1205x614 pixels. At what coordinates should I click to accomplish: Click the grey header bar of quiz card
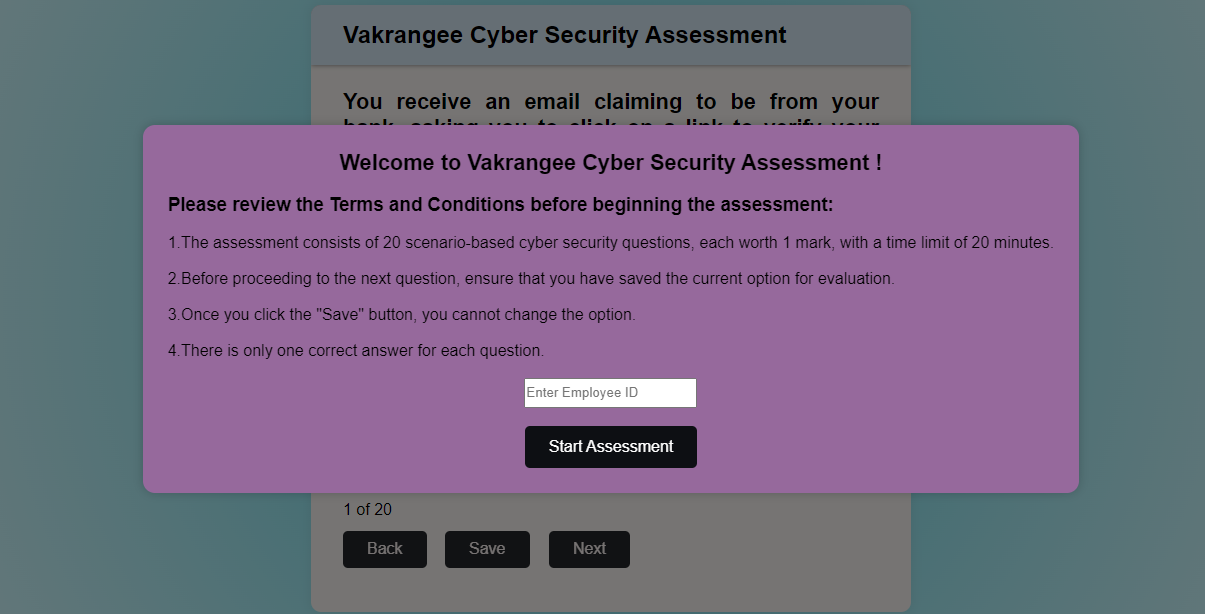[611, 35]
